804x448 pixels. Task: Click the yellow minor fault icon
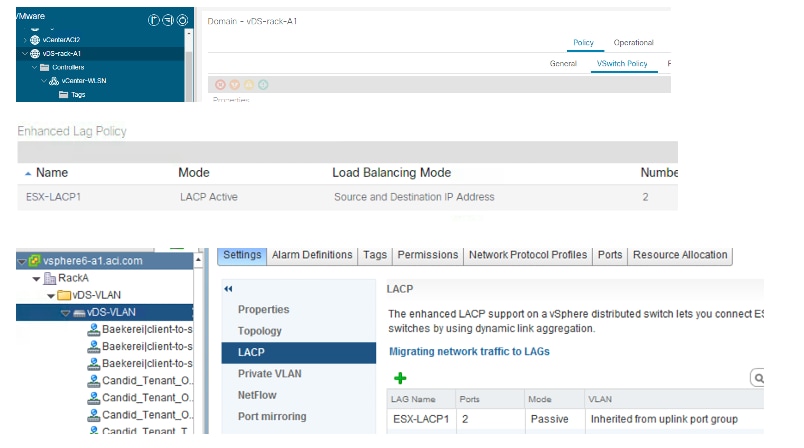tap(249, 85)
